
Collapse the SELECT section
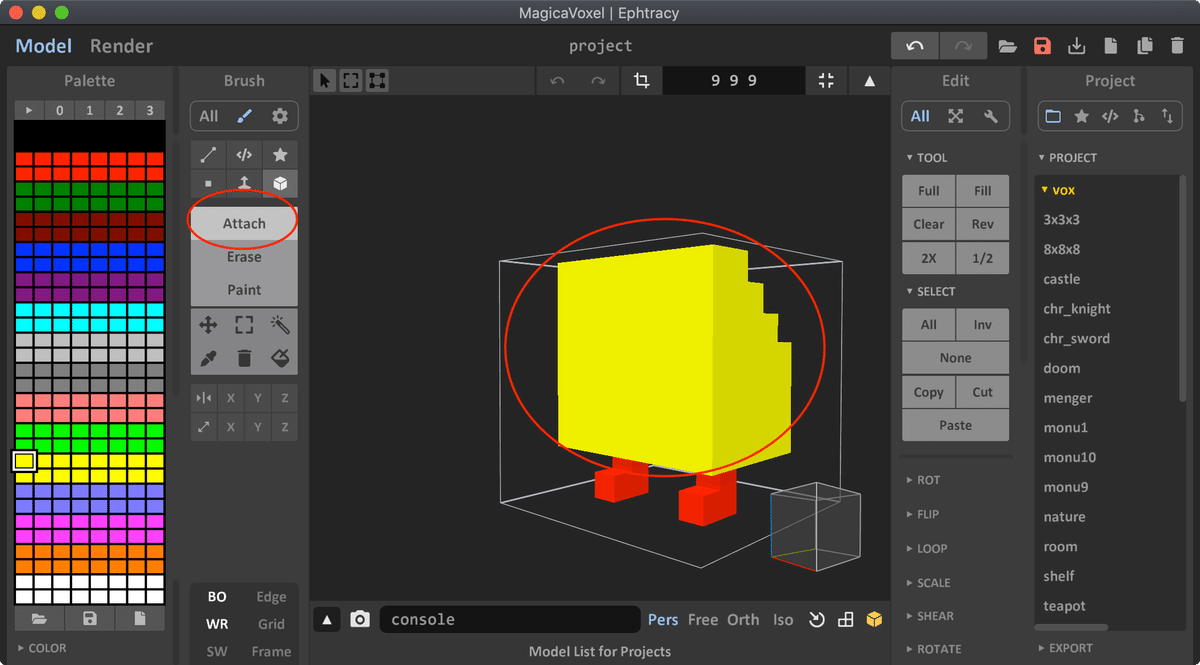(931, 292)
